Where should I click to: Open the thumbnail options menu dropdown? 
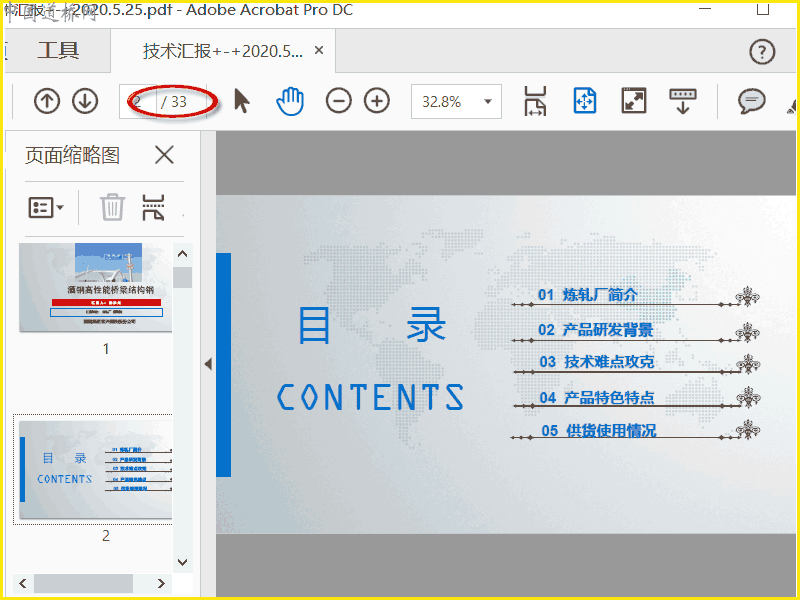click(x=46, y=208)
